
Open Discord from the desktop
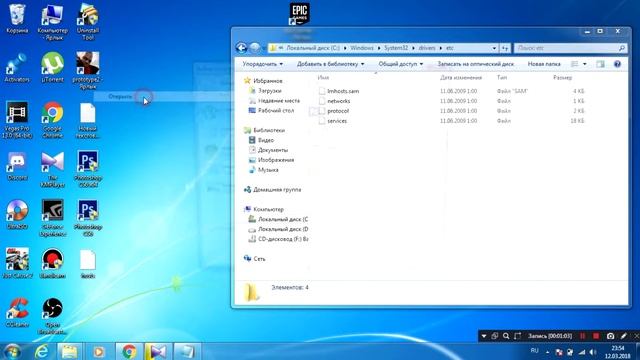[17, 166]
